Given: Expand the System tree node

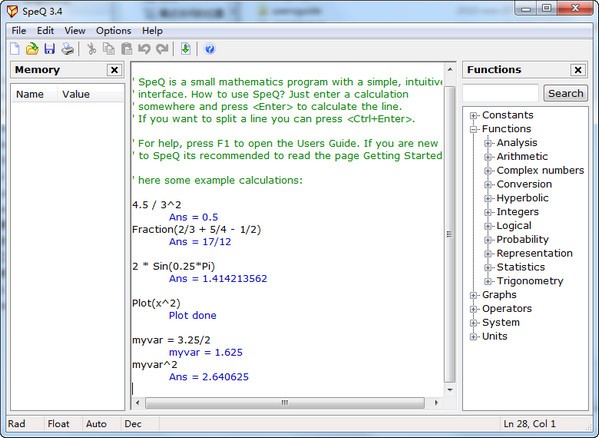Looking at the screenshot, I should (474, 323).
